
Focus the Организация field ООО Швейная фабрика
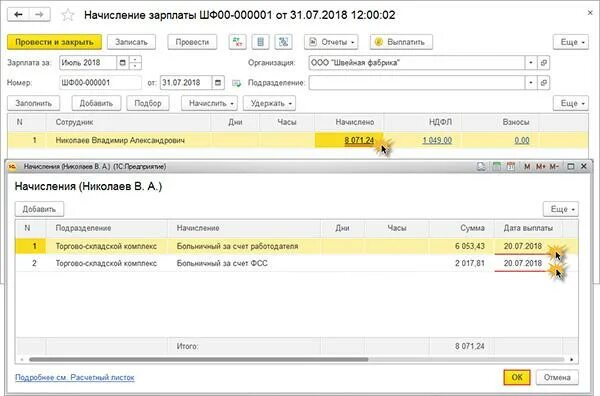pos(417,63)
